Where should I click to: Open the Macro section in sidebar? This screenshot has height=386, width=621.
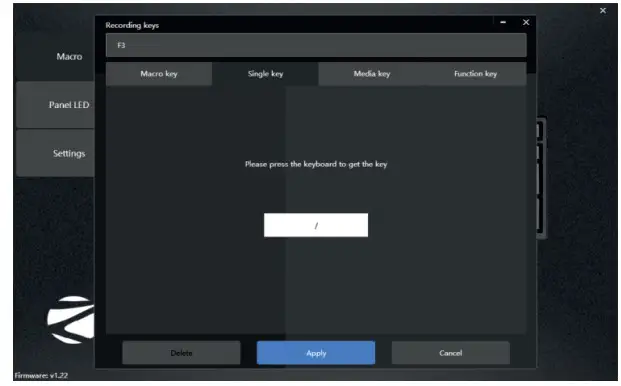56,56
